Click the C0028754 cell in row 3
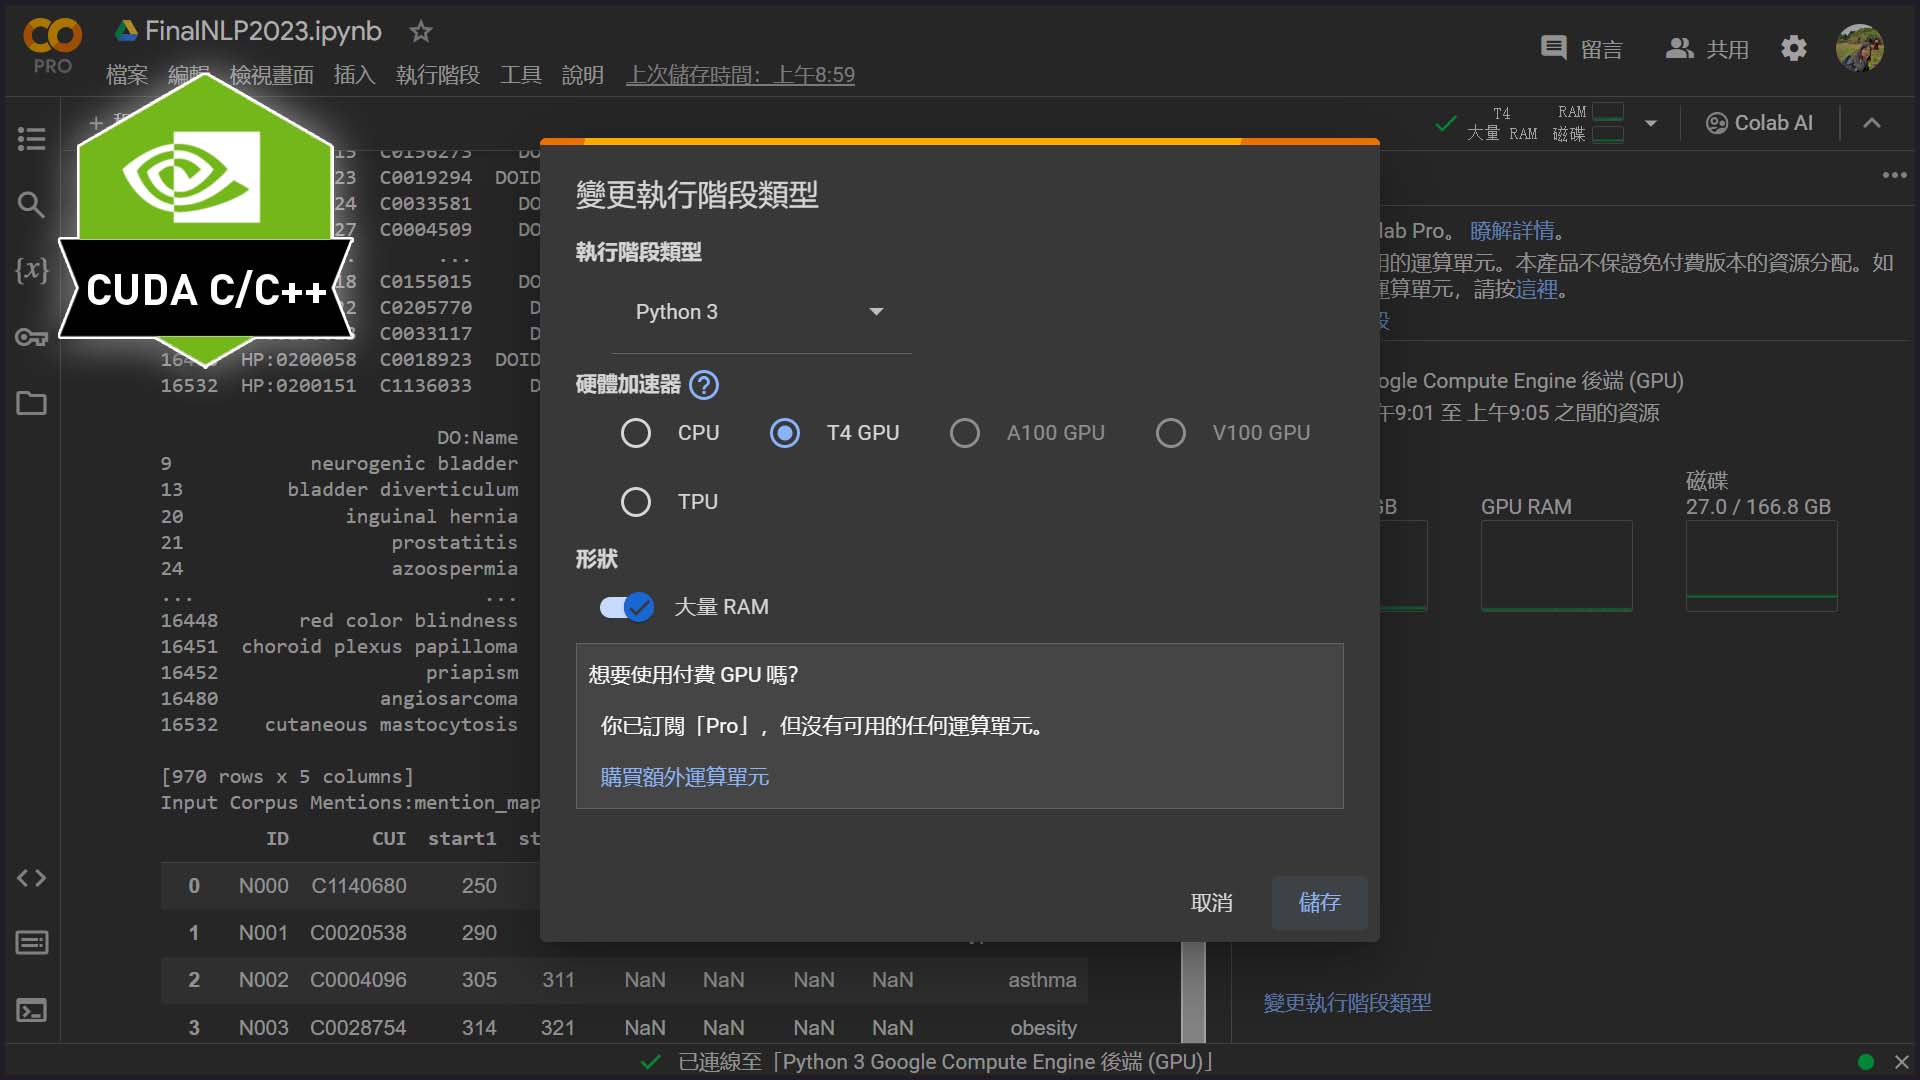Viewport: 1920px width, 1080px height. pyautogui.click(x=358, y=1028)
